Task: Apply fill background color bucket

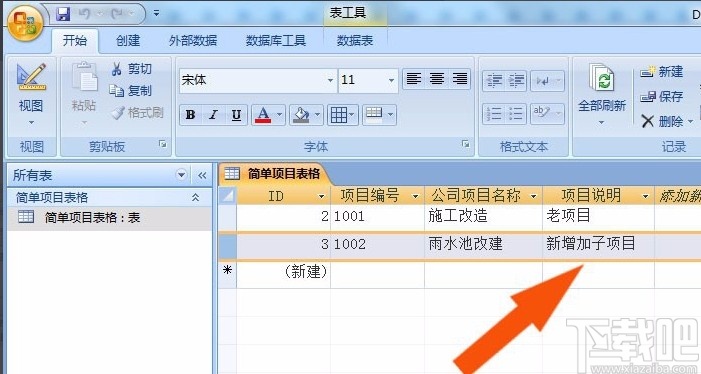Action: click(x=301, y=115)
